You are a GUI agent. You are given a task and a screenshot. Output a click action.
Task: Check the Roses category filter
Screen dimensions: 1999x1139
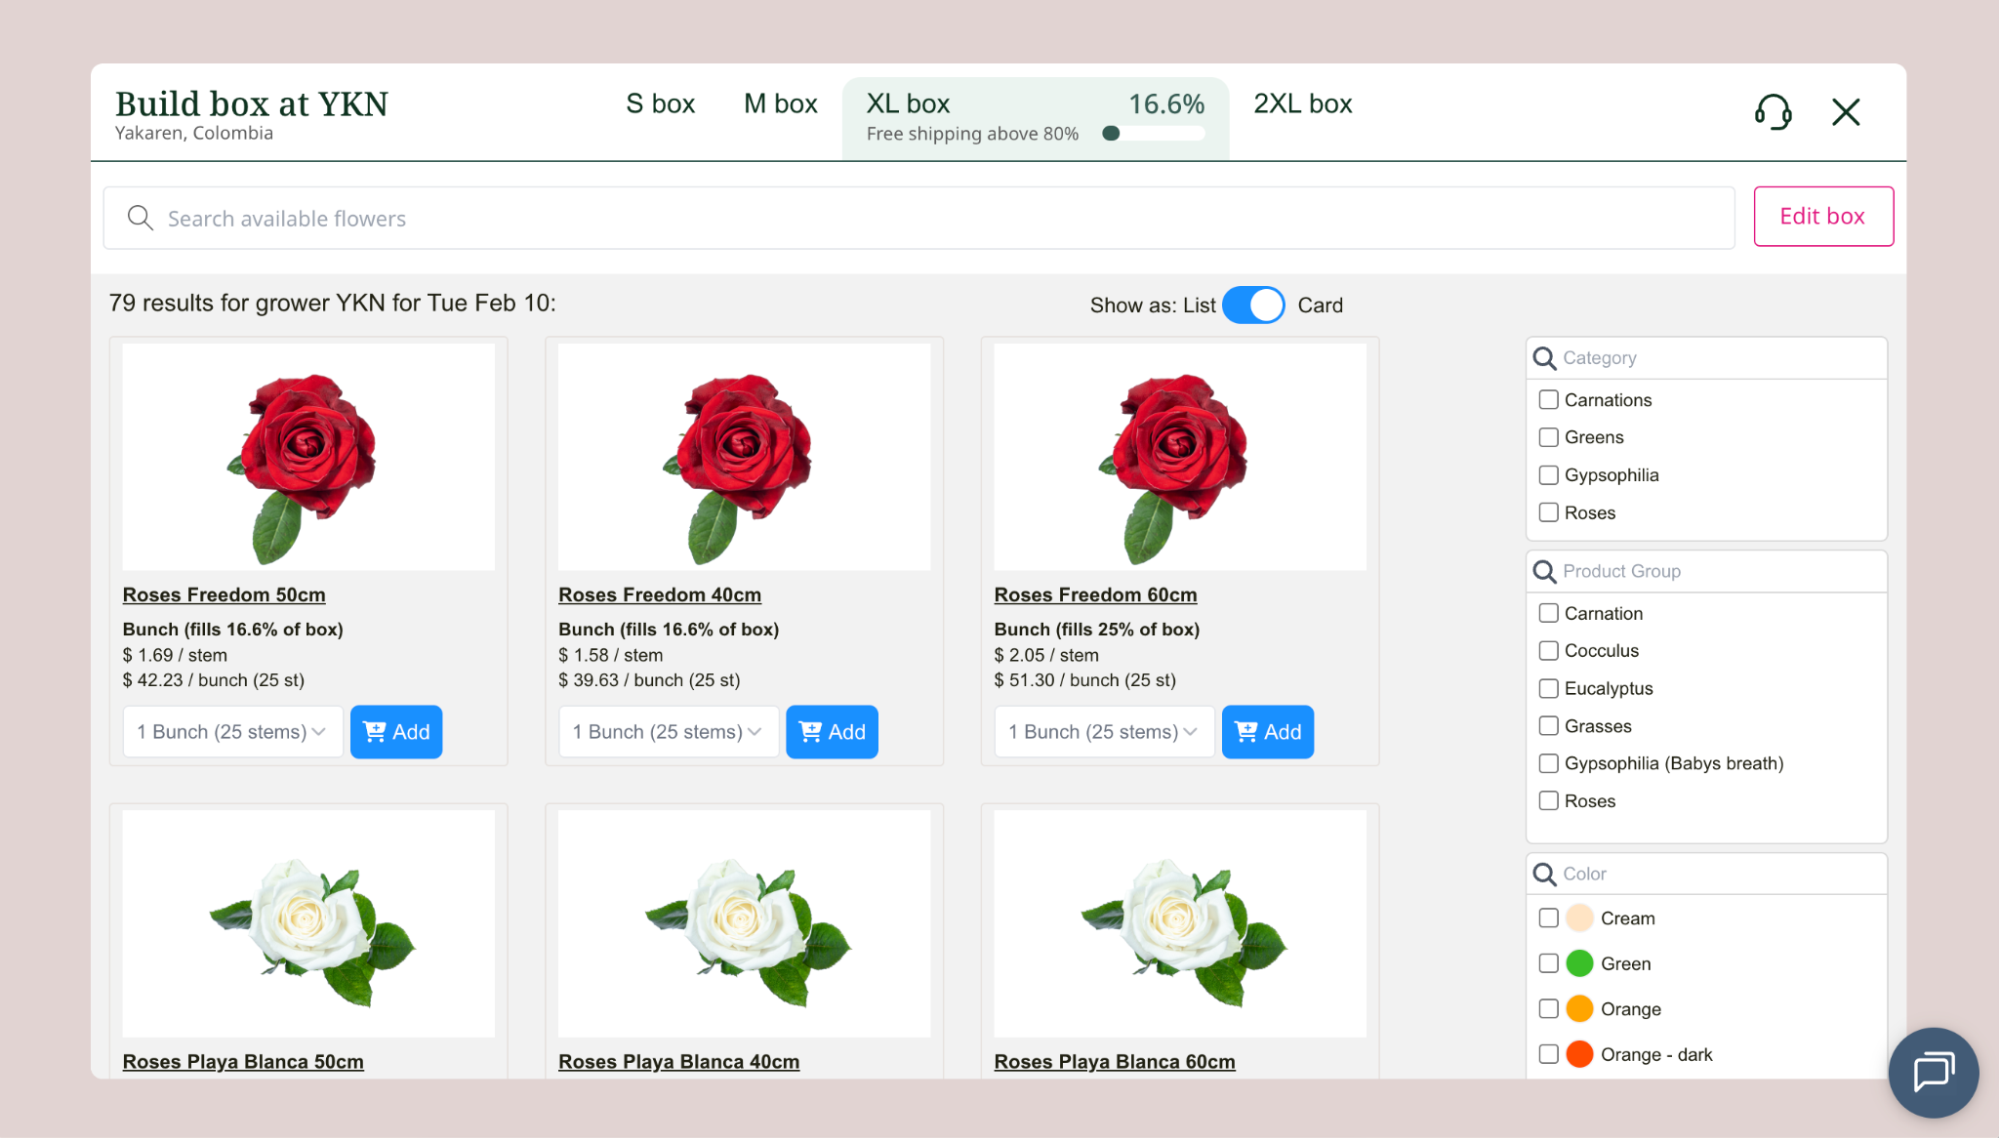pyautogui.click(x=1548, y=512)
